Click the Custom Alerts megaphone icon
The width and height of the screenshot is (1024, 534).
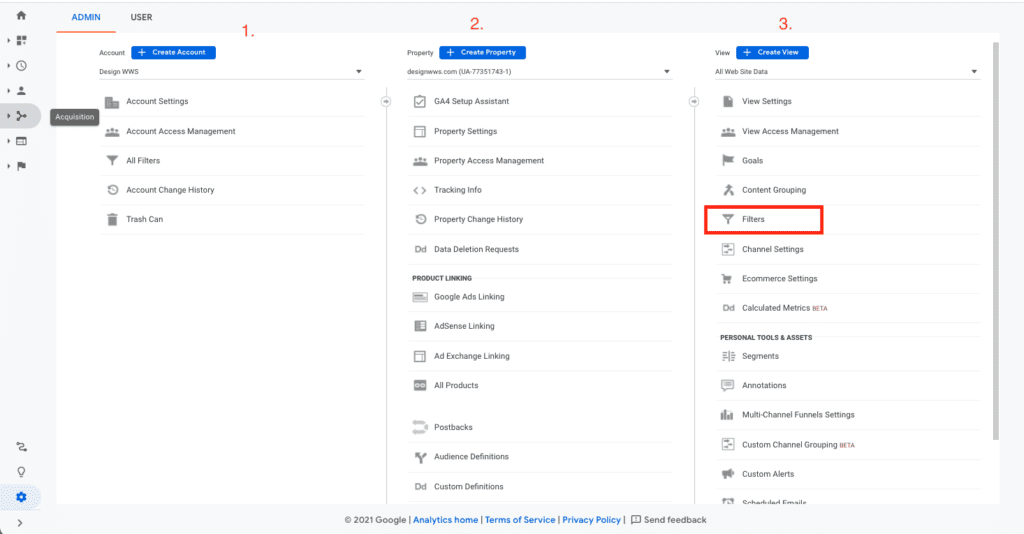[728, 474]
